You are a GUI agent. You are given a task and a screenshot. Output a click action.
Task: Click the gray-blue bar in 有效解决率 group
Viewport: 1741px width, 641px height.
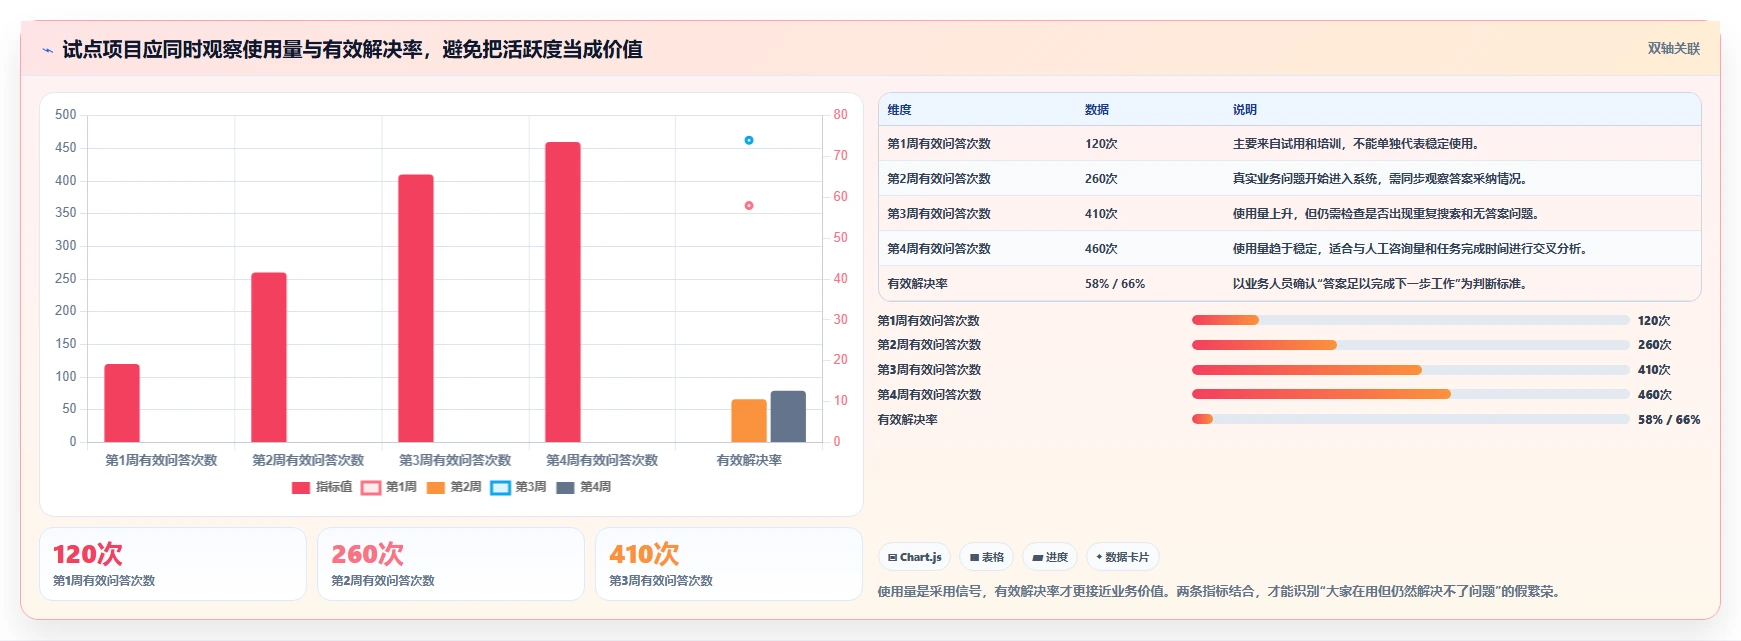(788, 416)
